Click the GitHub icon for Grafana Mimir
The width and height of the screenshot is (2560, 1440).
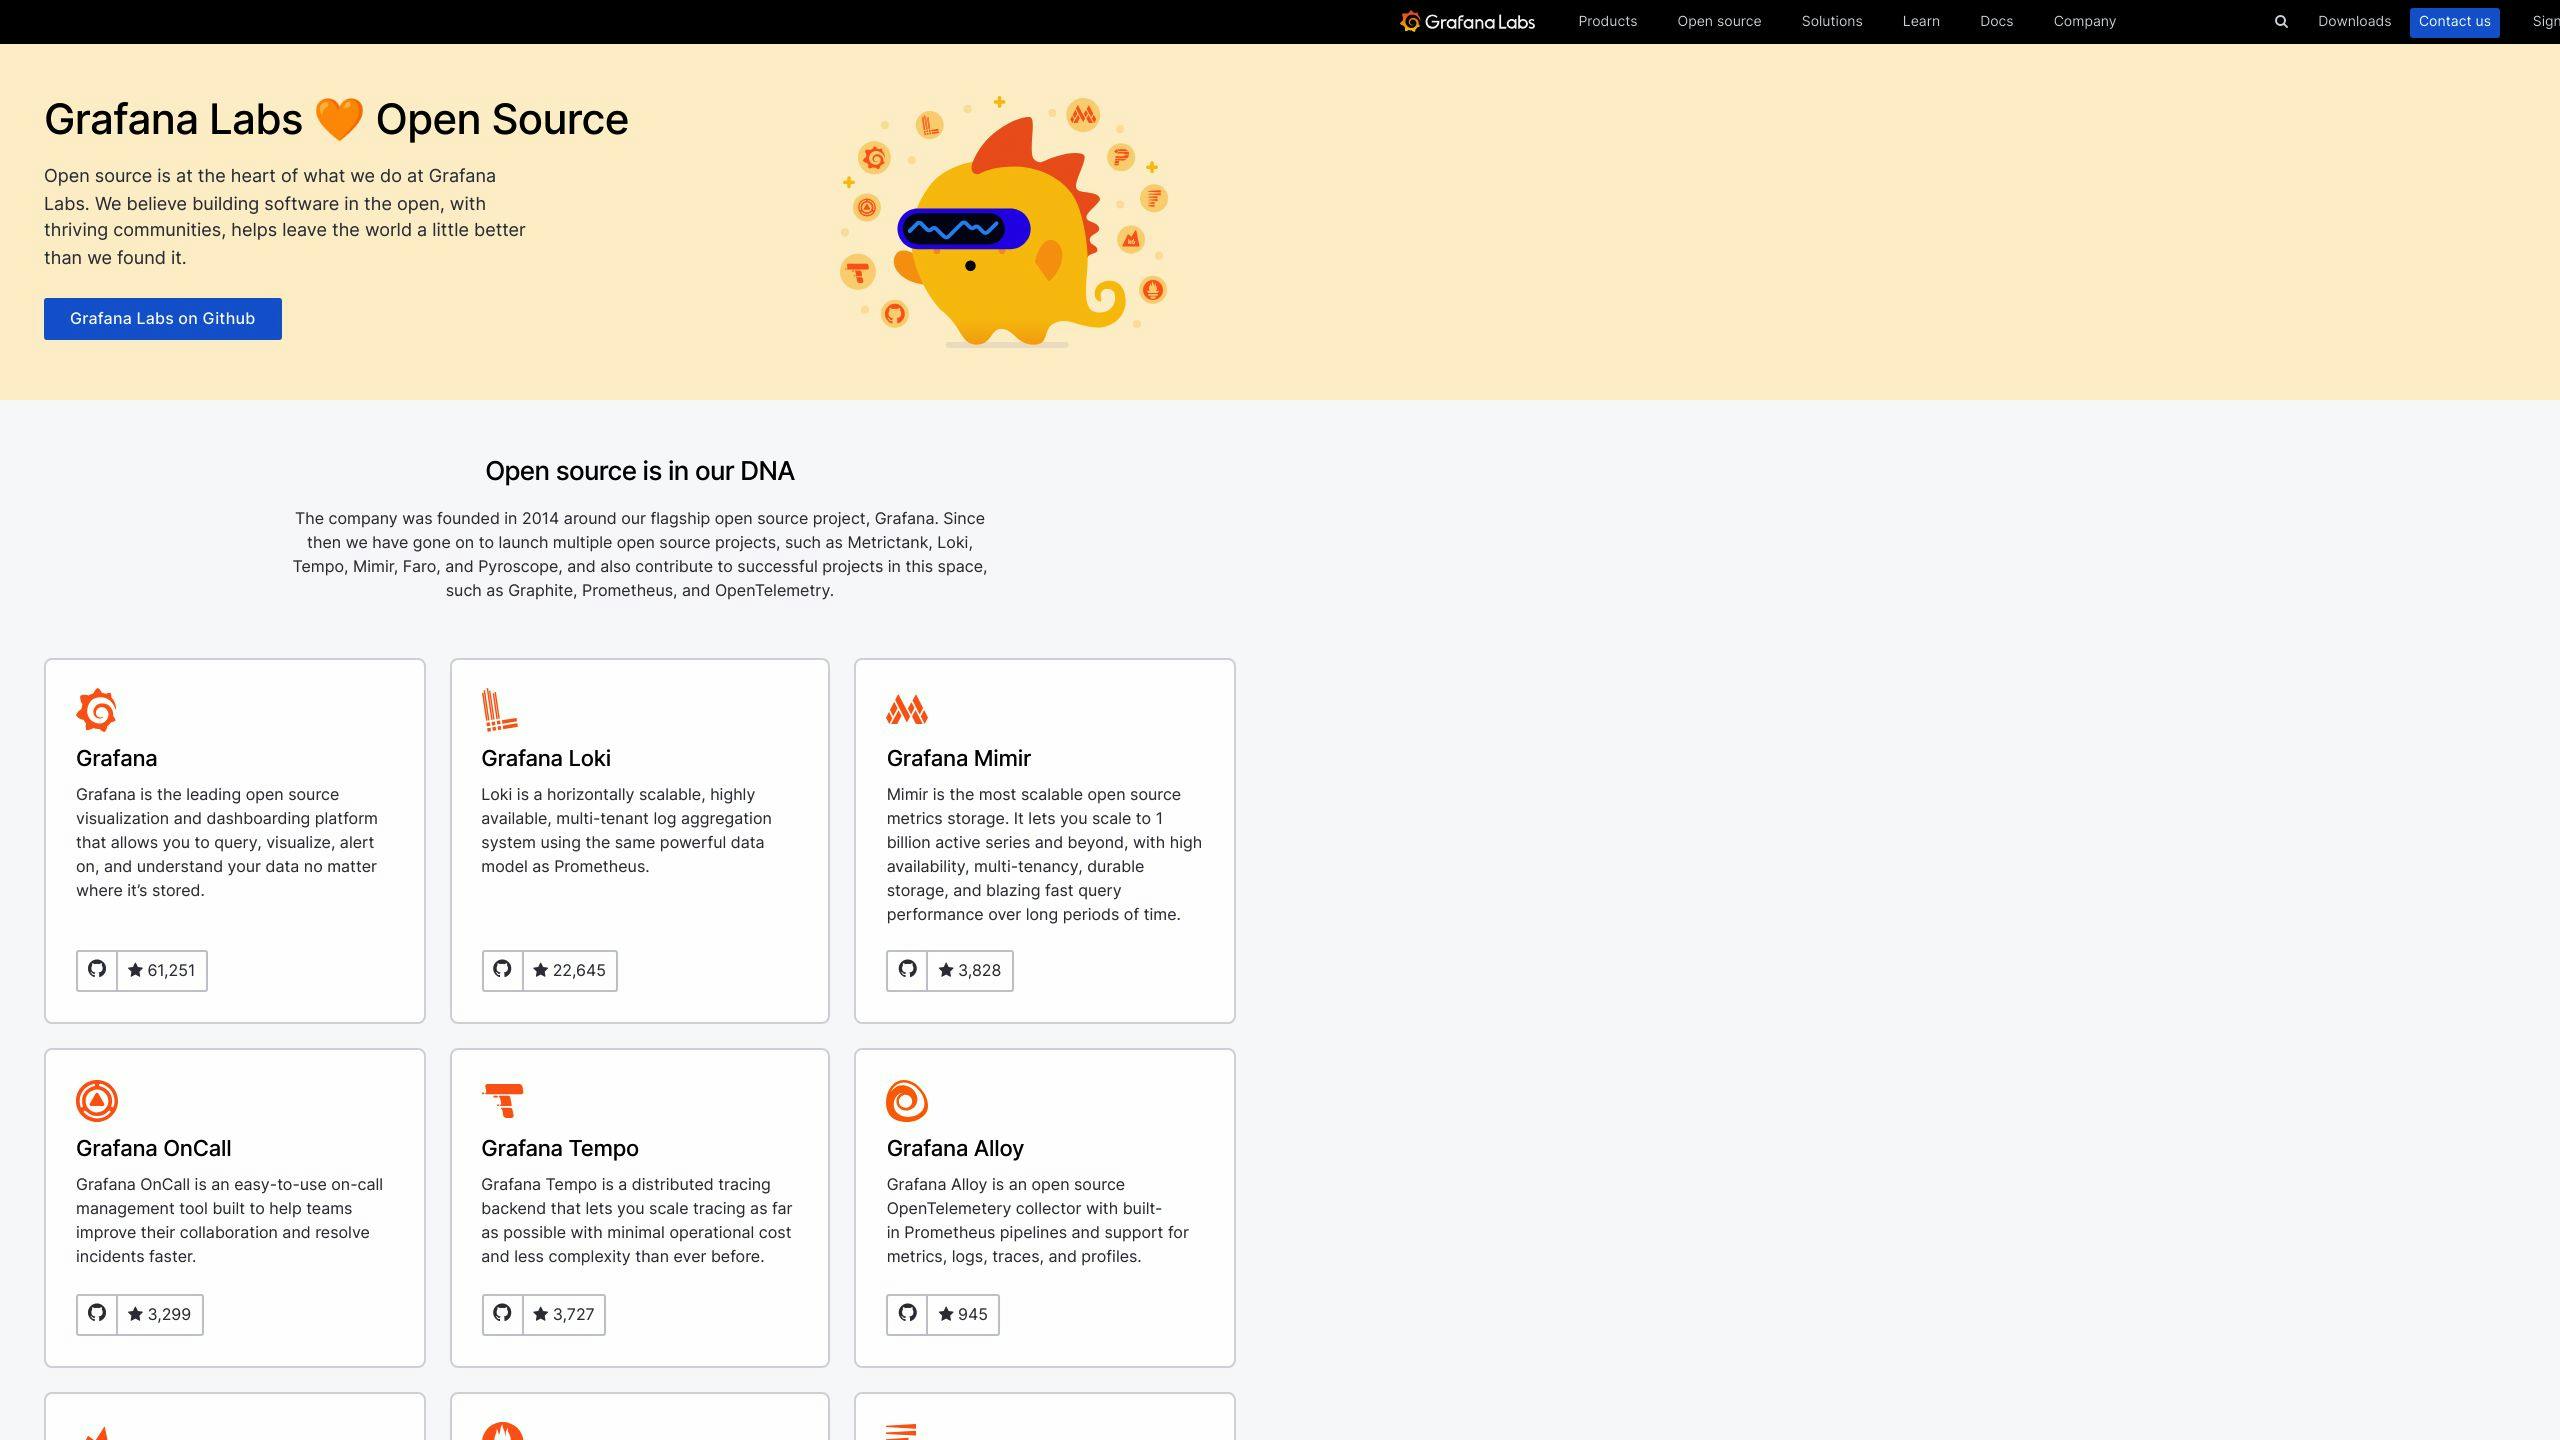coord(907,969)
